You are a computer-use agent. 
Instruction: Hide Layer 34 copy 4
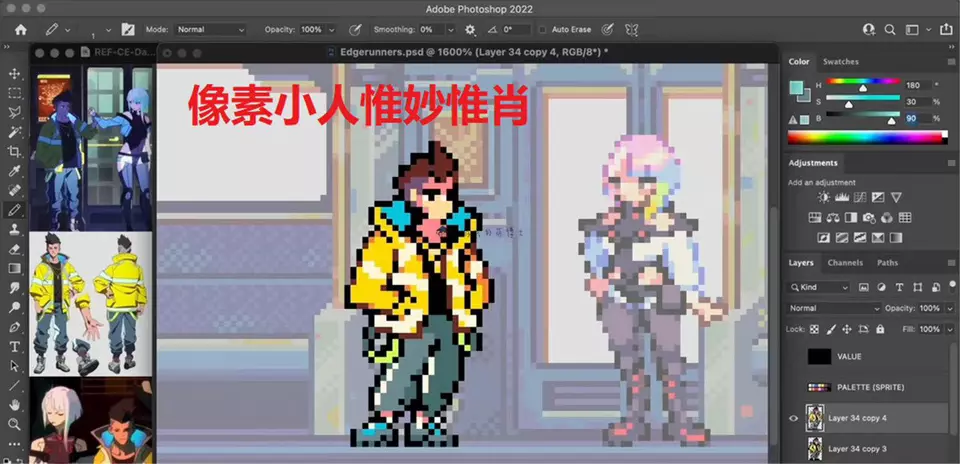coord(793,419)
